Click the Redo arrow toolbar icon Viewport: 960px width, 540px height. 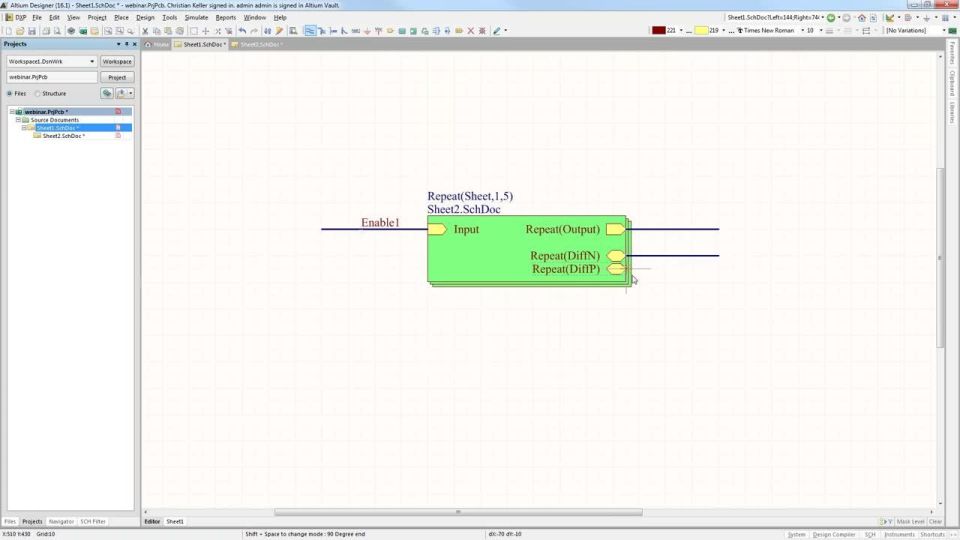click(x=254, y=31)
